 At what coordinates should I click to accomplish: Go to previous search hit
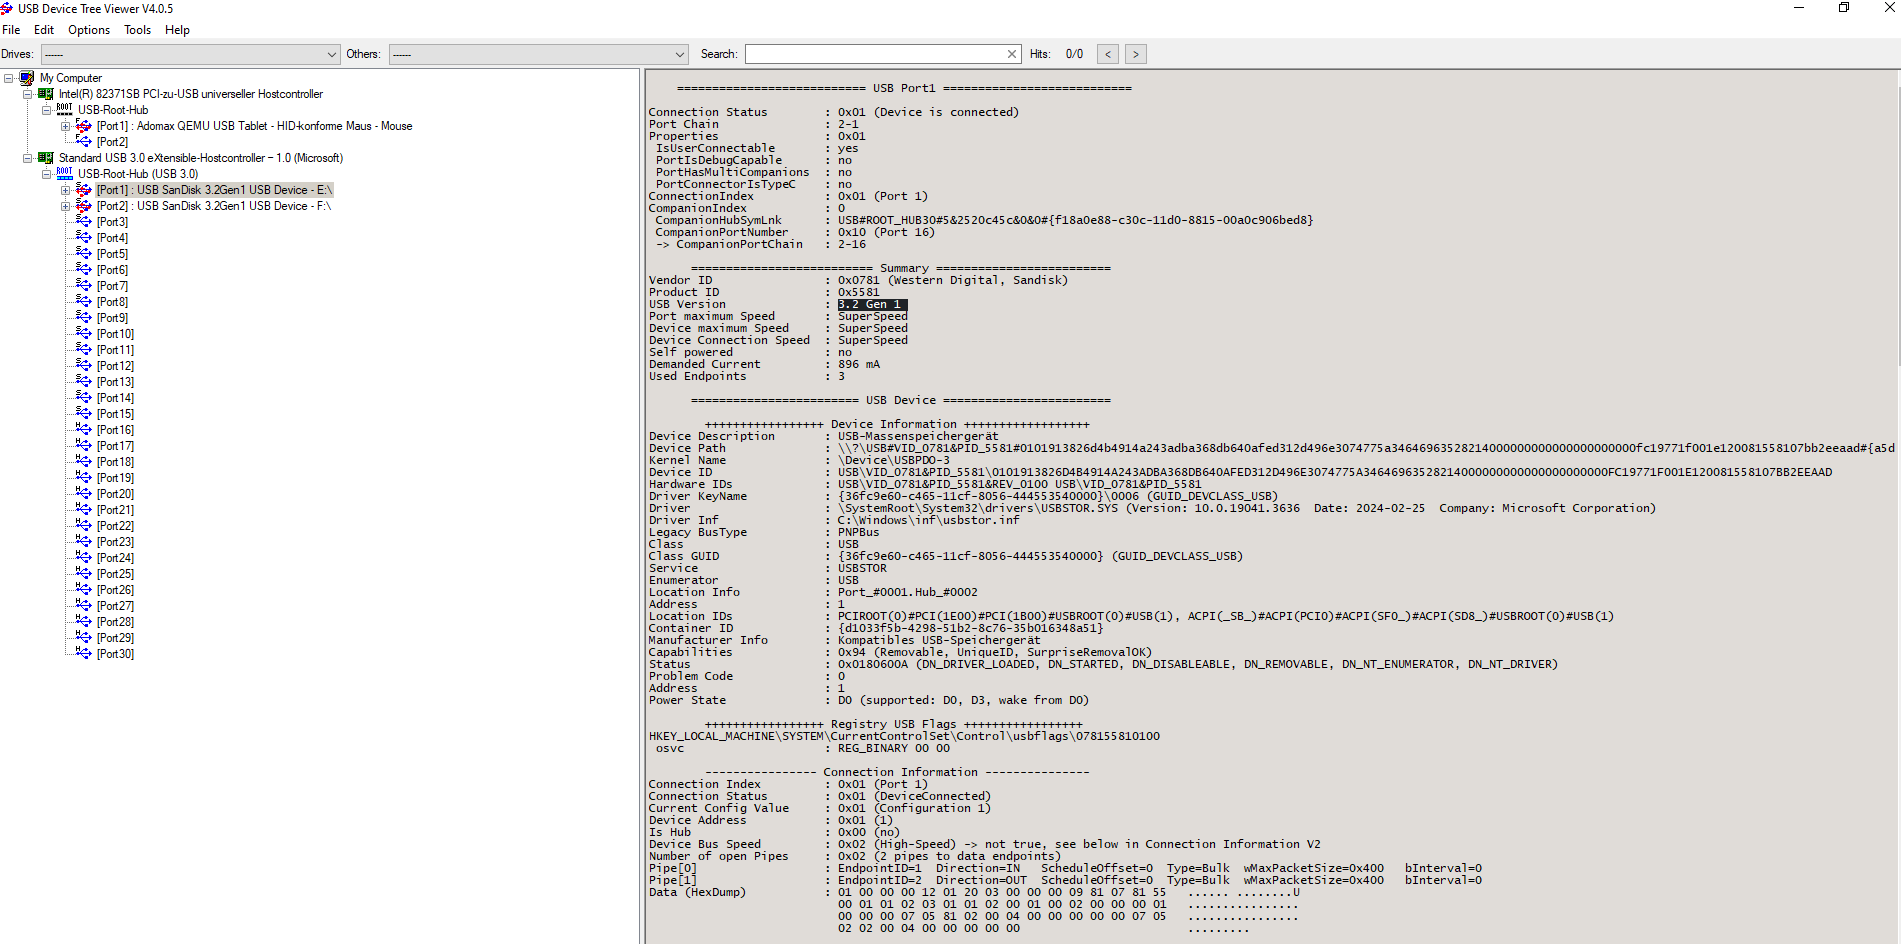(1108, 54)
